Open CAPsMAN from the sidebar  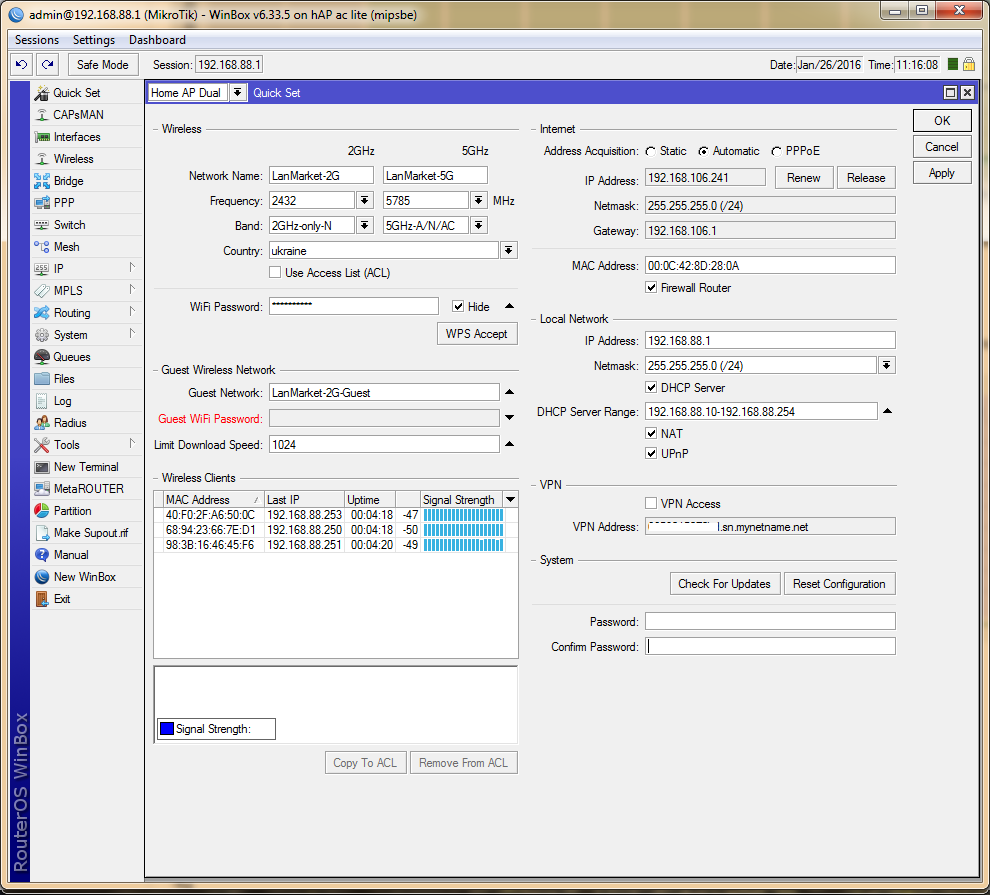77,115
